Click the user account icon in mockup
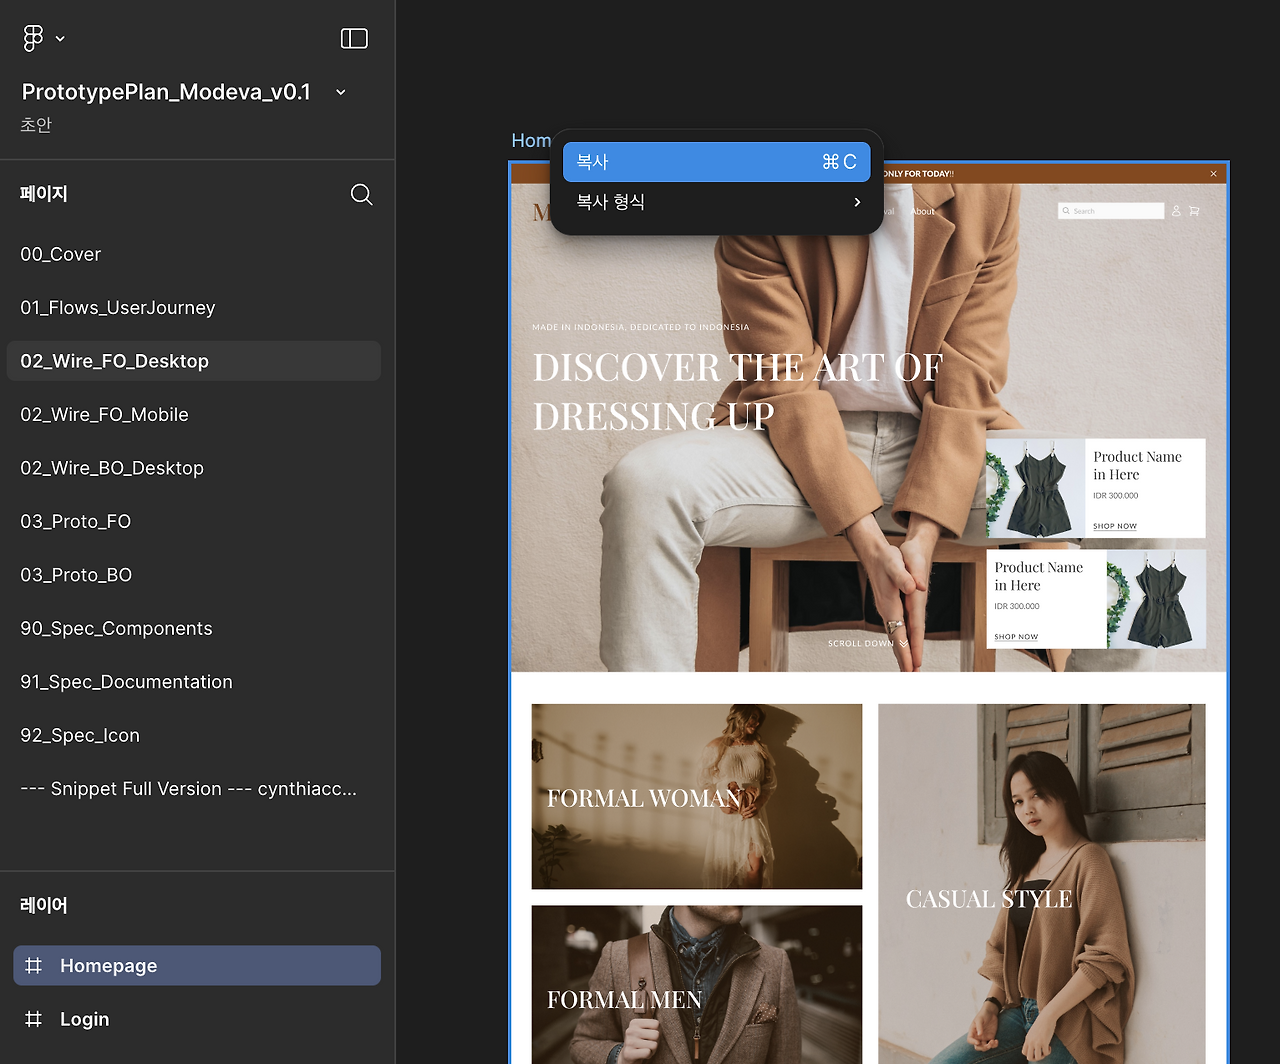The width and height of the screenshot is (1280, 1064). (1176, 211)
